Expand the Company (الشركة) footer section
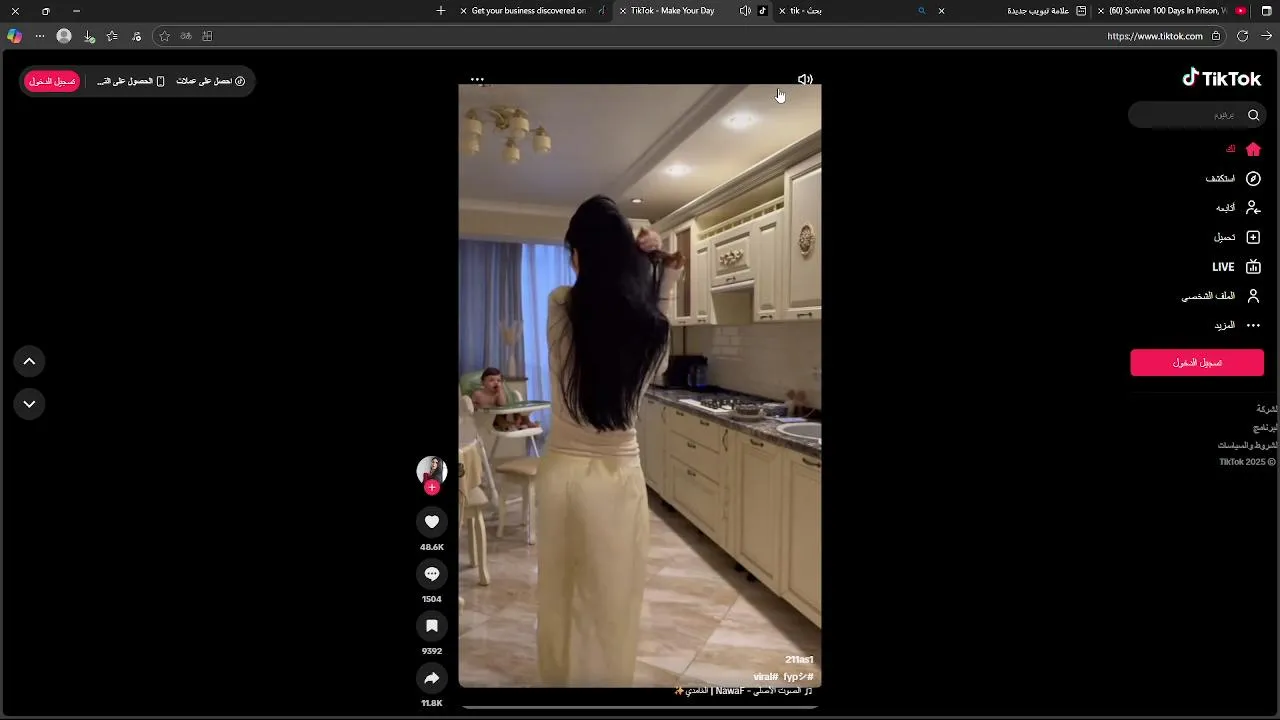The image size is (1280, 720). (x=1266, y=409)
